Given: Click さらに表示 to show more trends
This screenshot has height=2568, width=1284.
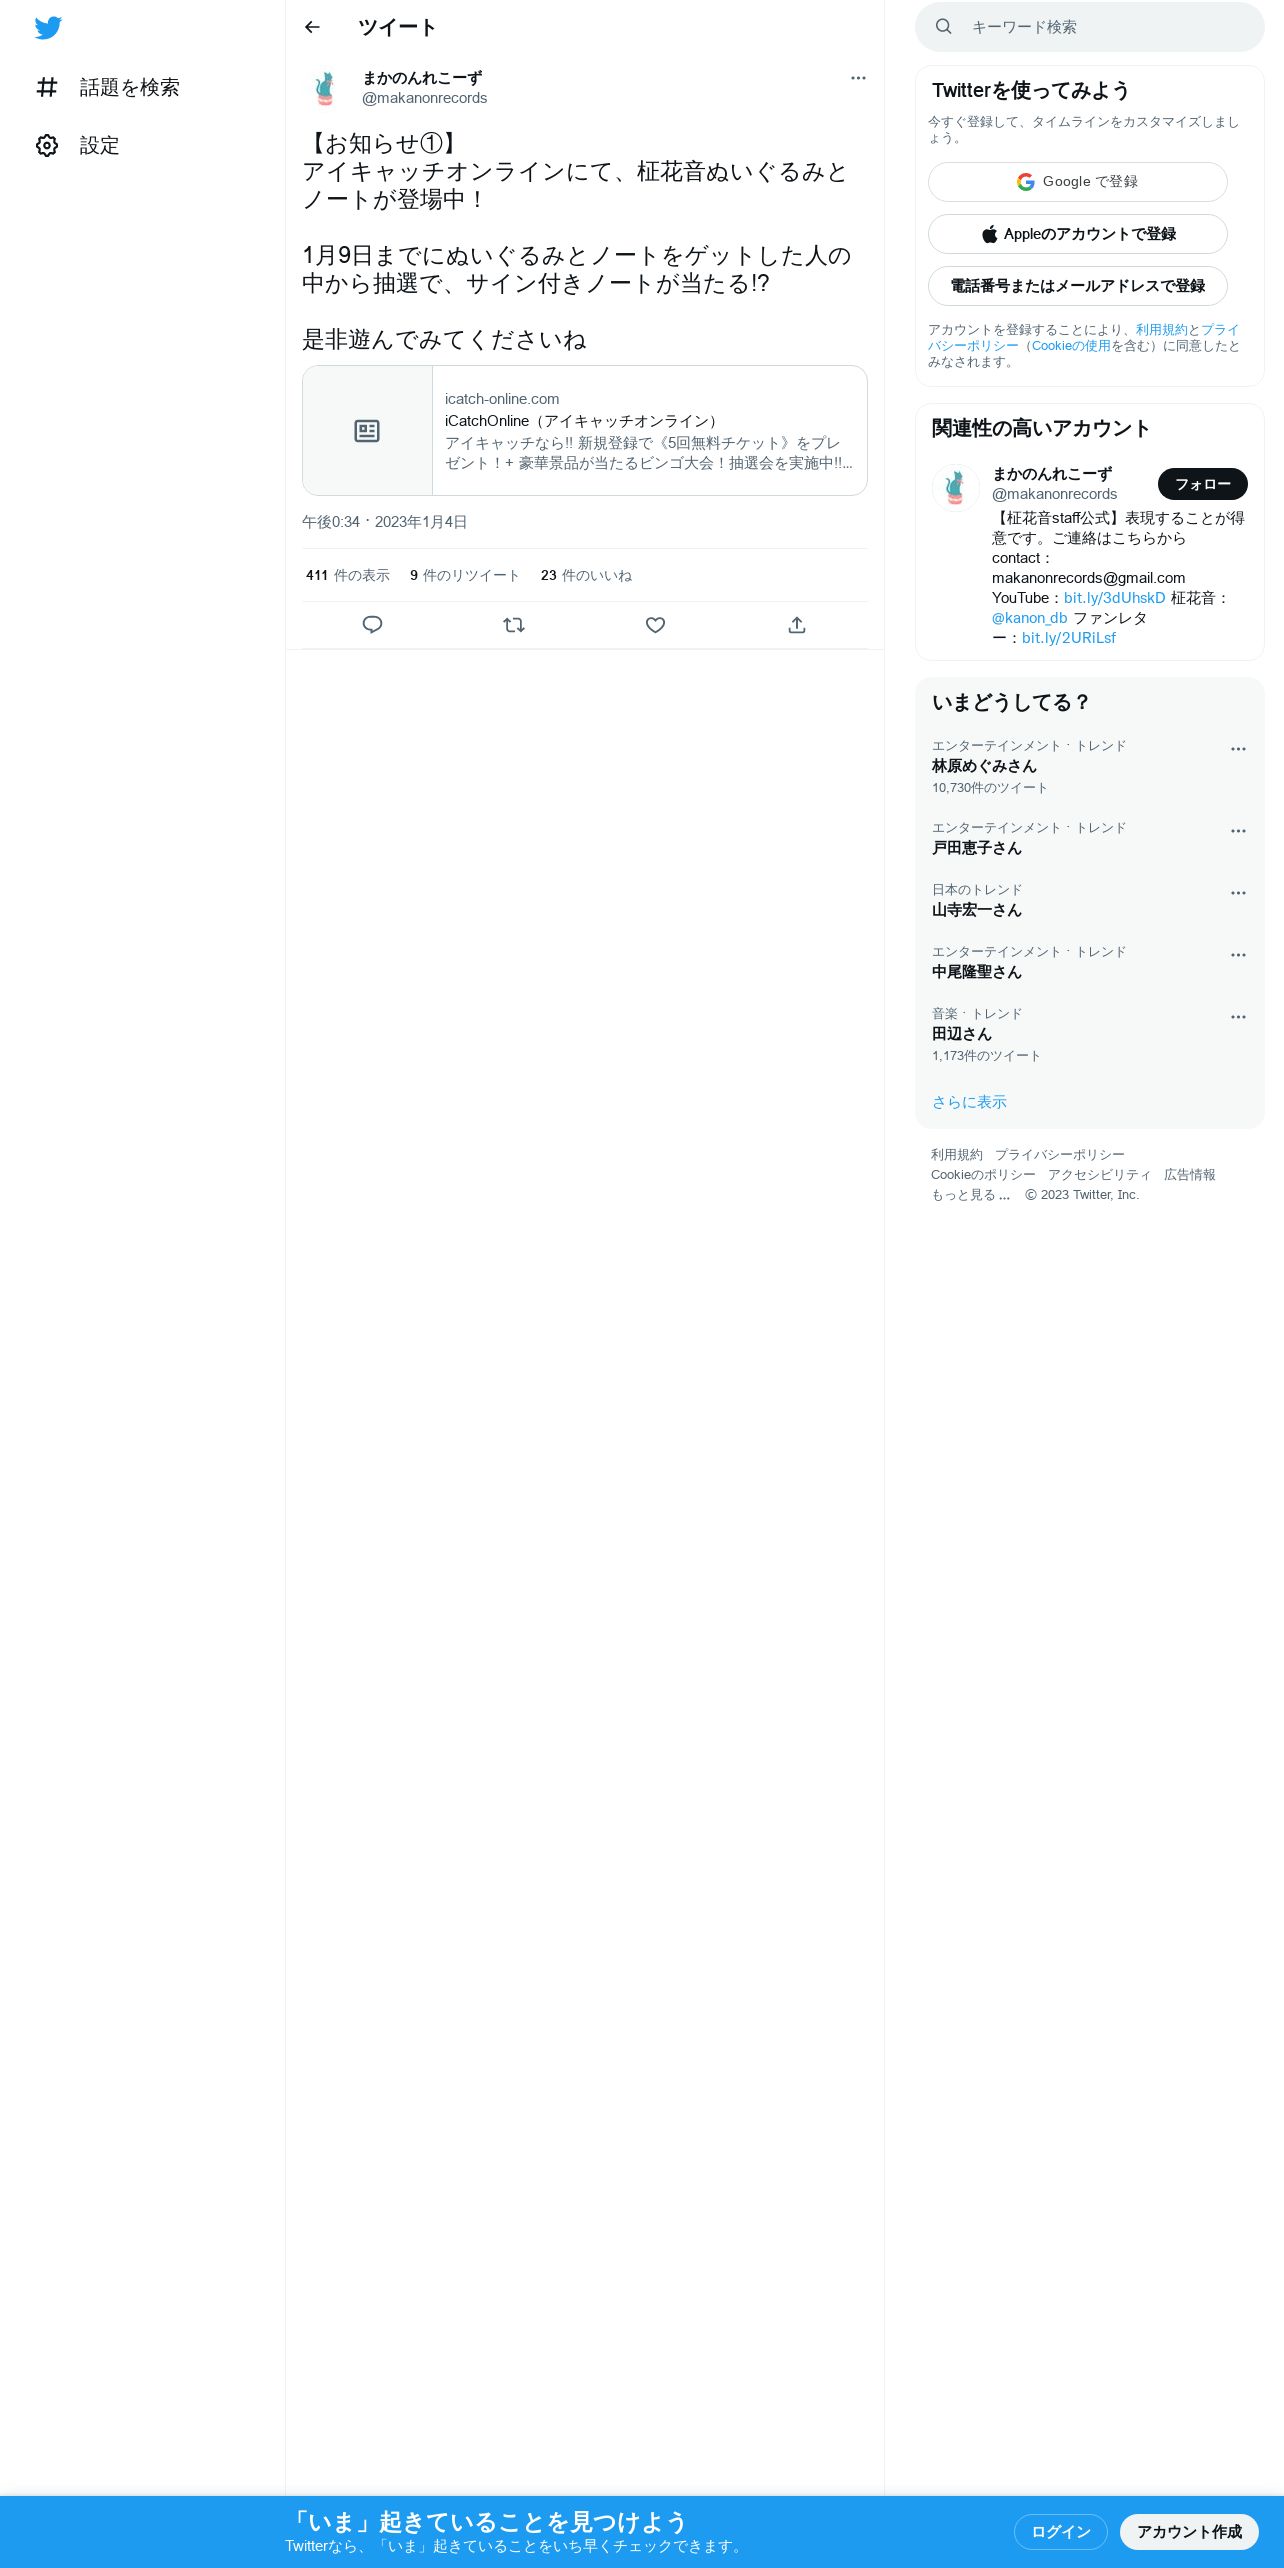Looking at the screenshot, I should [x=969, y=1102].
